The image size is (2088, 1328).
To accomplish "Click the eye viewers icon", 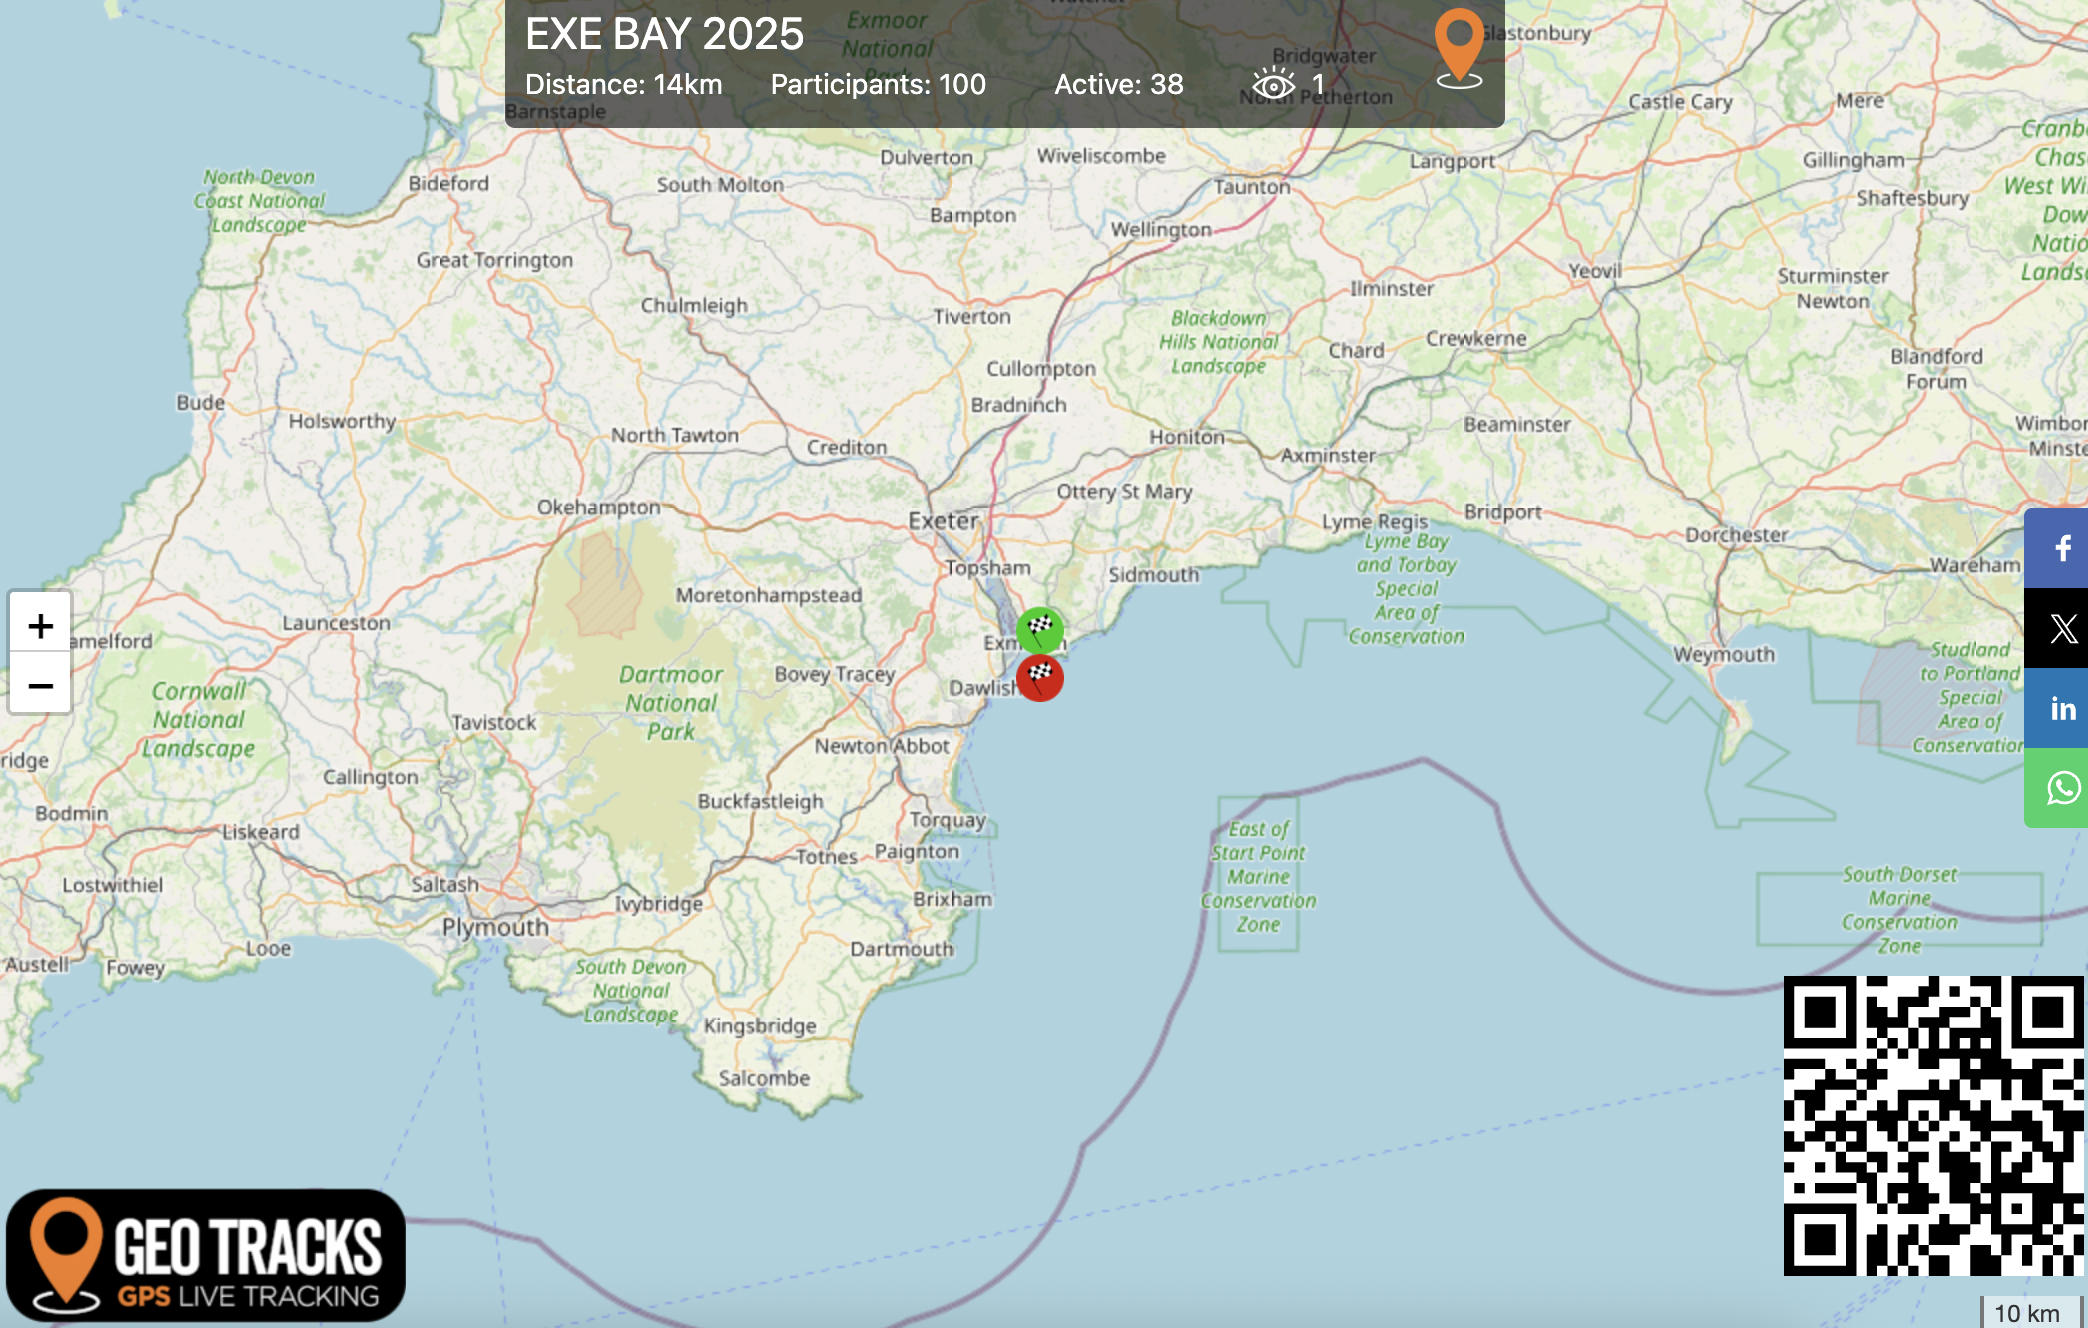I will 1274,84.
